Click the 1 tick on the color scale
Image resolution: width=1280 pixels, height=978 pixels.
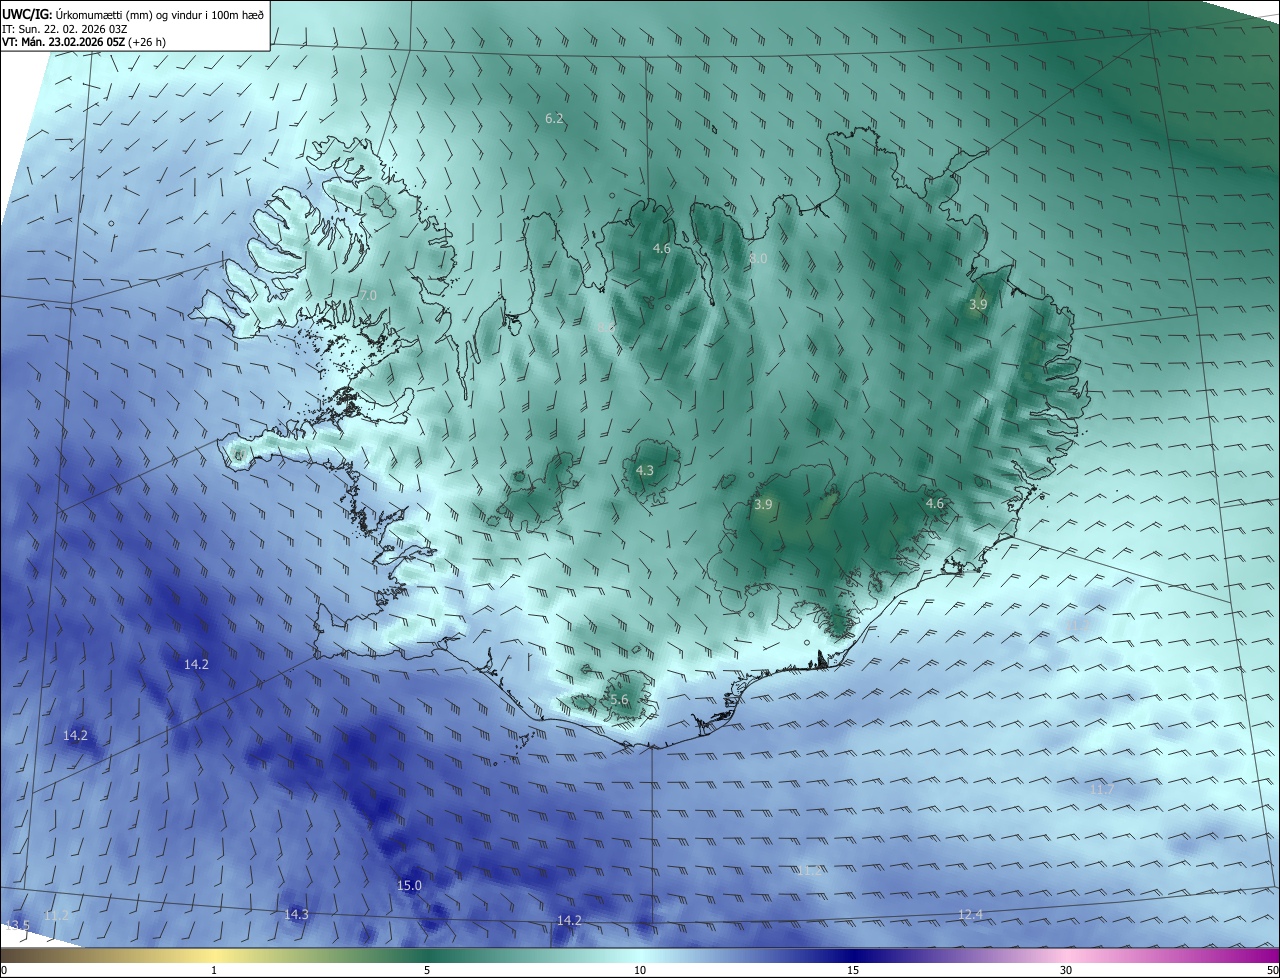pyautogui.click(x=214, y=970)
